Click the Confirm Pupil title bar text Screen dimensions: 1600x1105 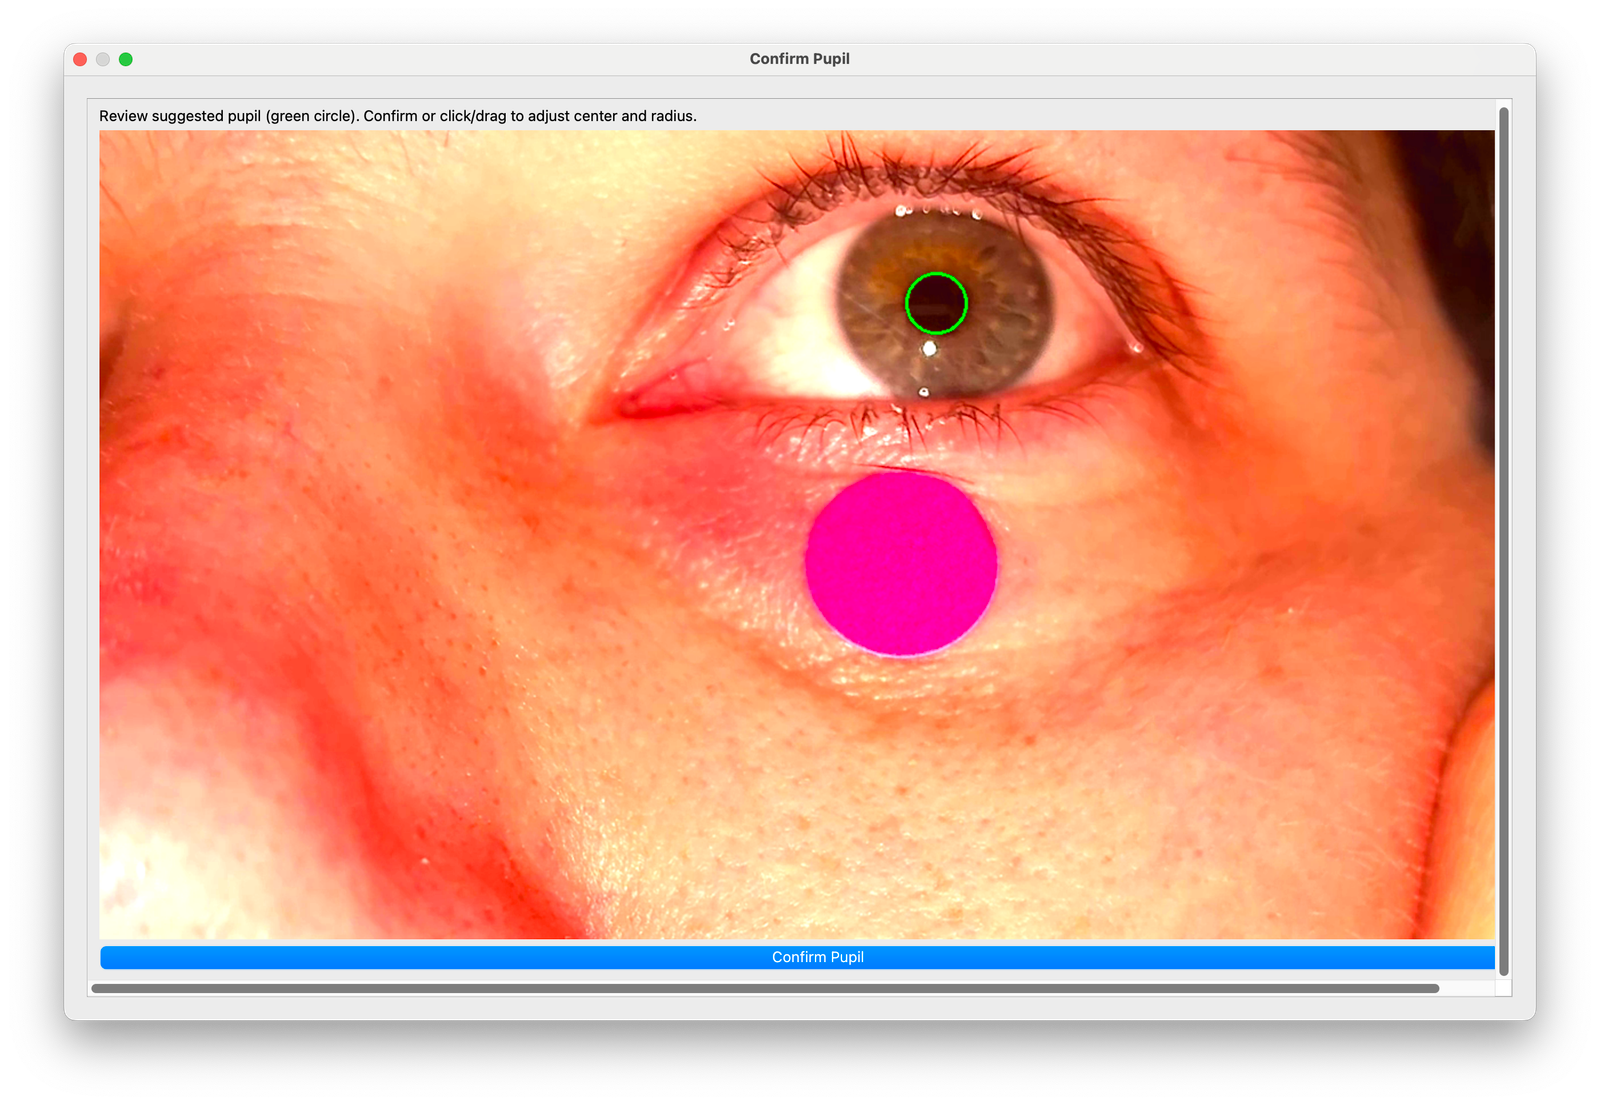[799, 58]
